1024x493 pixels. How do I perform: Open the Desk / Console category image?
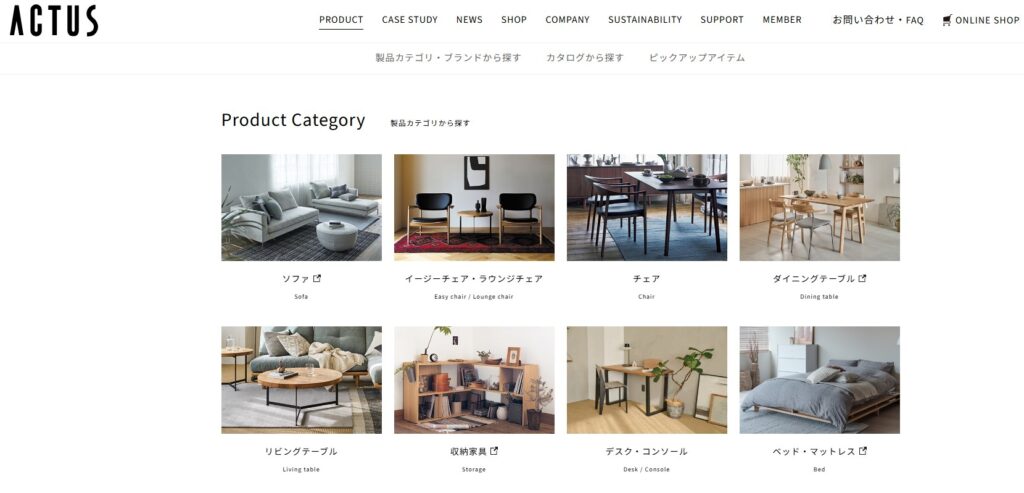(x=647, y=379)
